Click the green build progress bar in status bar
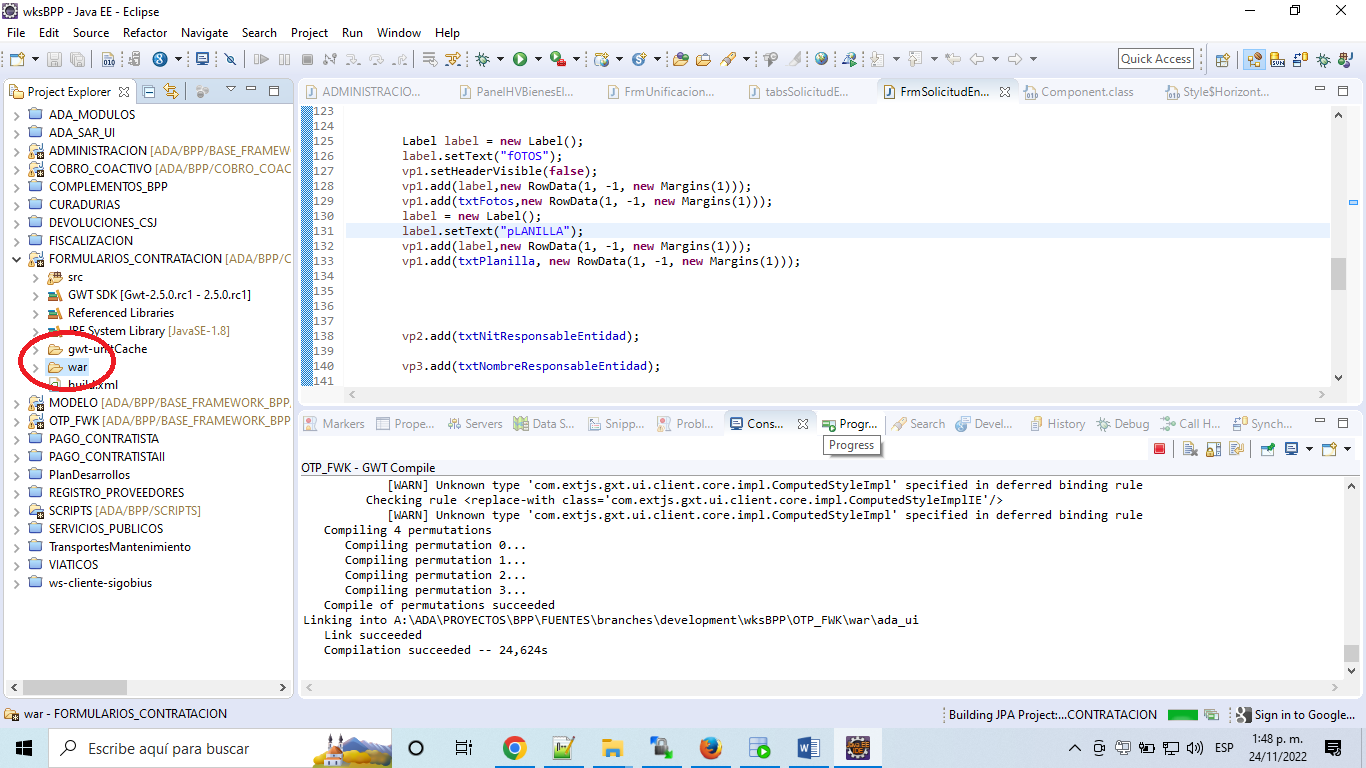Viewport: 1366px width, 768px height. (x=1182, y=715)
